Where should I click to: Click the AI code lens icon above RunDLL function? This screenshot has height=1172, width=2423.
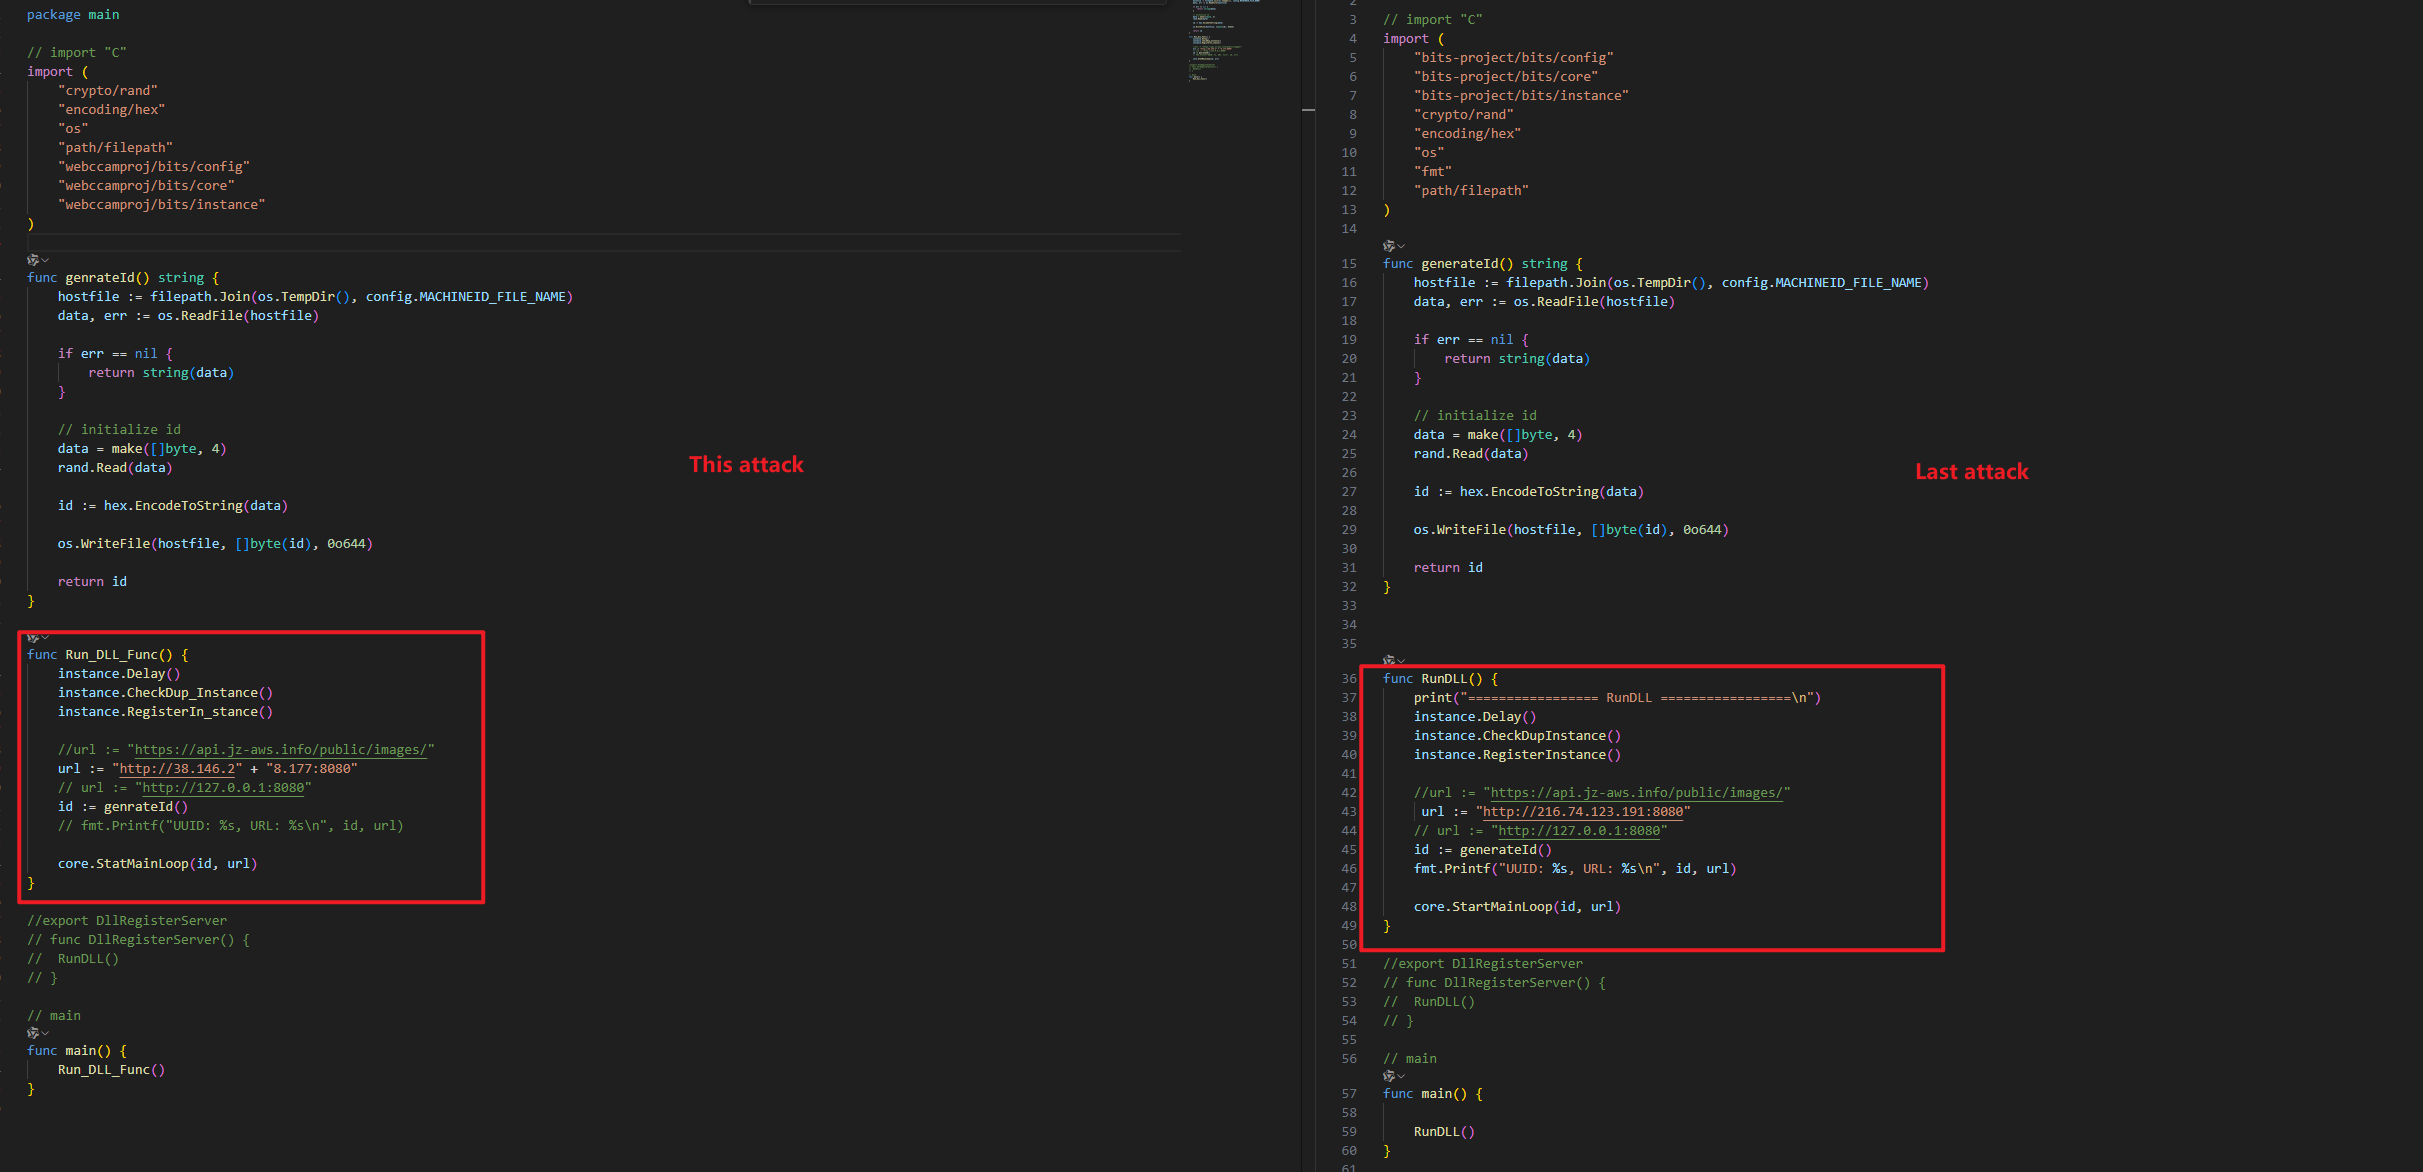[x=1389, y=661]
